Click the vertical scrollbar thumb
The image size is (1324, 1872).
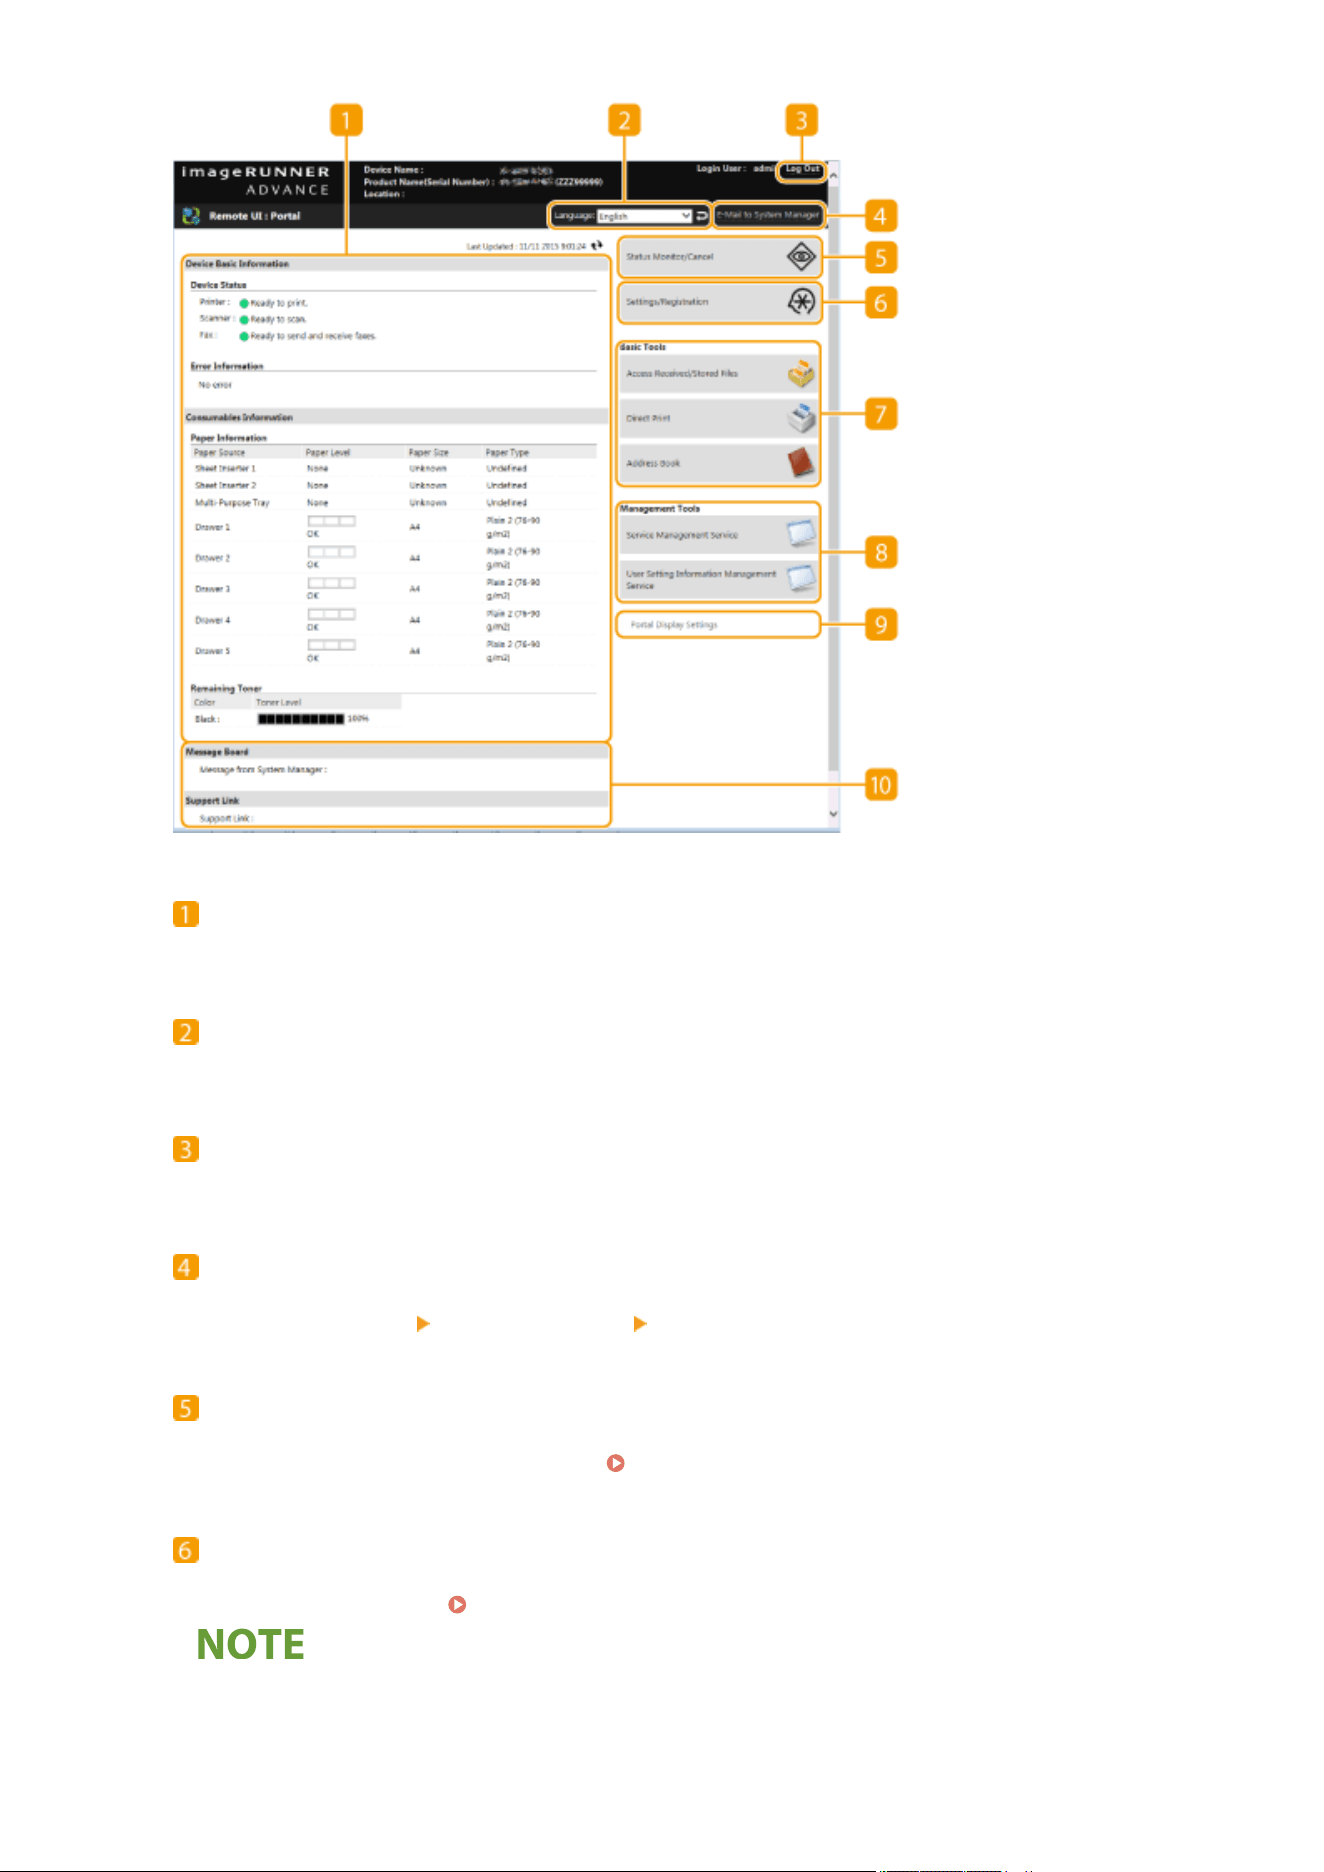[833, 480]
